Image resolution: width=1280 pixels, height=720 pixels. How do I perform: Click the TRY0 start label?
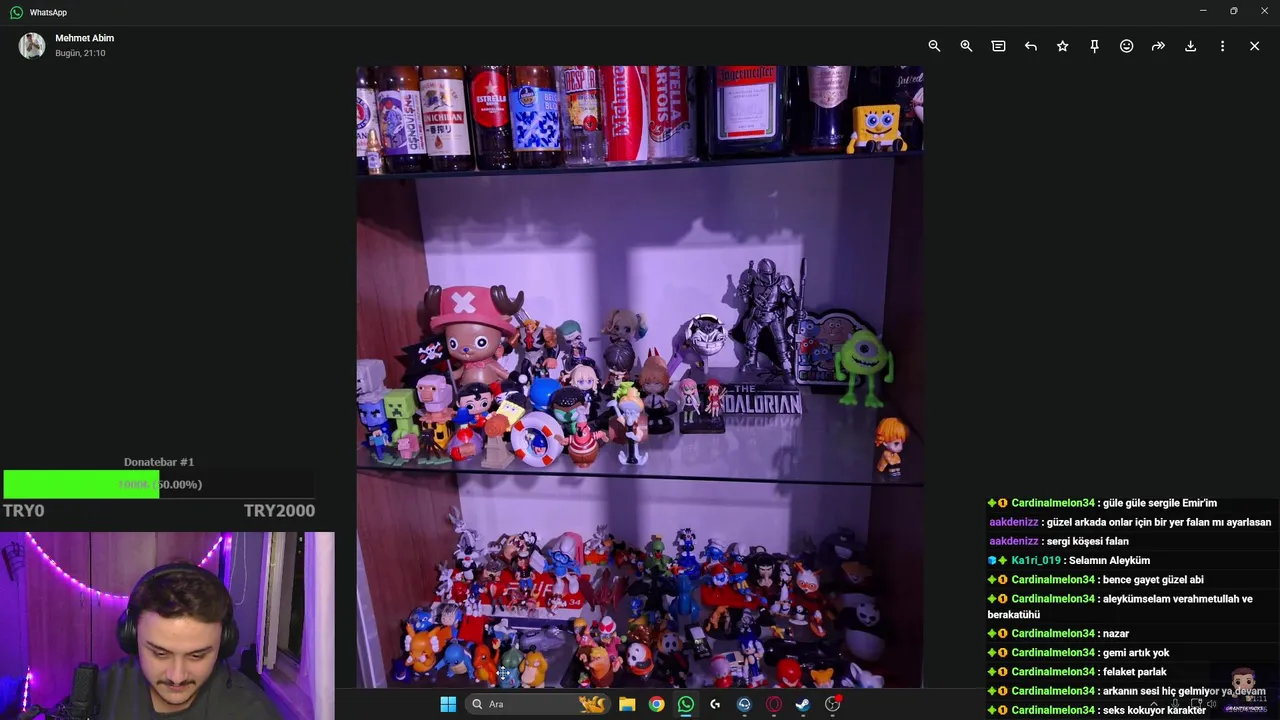point(23,510)
